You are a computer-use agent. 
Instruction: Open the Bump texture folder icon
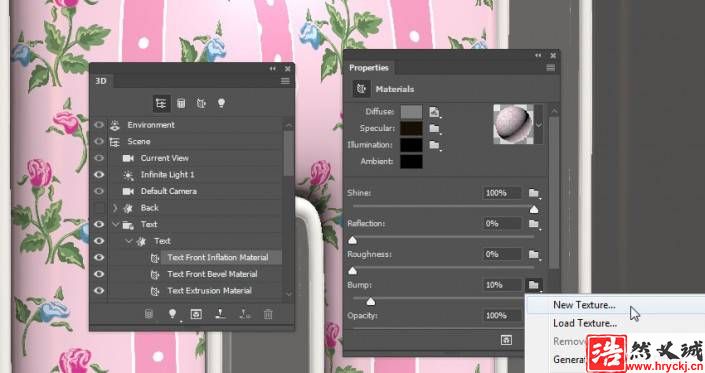pos(534,285)
